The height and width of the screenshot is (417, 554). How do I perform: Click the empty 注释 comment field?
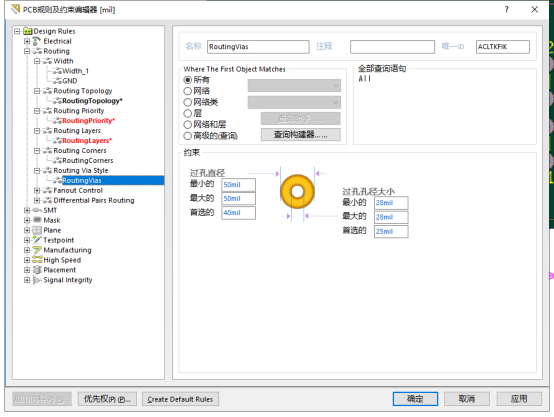click(x=392, y=47)
